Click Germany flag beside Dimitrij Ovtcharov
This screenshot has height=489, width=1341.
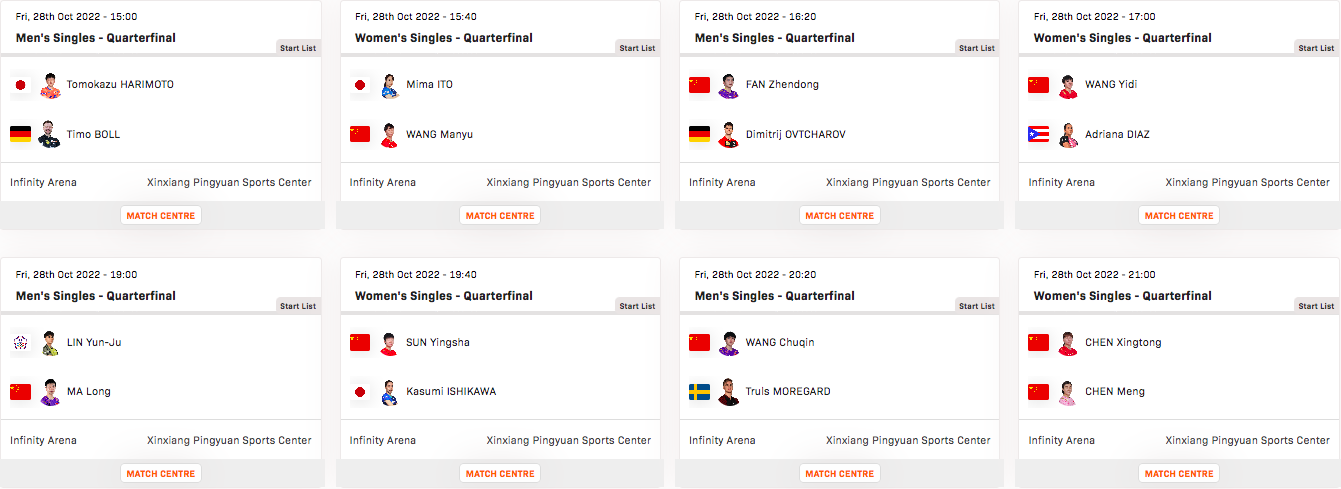(x=699, y=134)
